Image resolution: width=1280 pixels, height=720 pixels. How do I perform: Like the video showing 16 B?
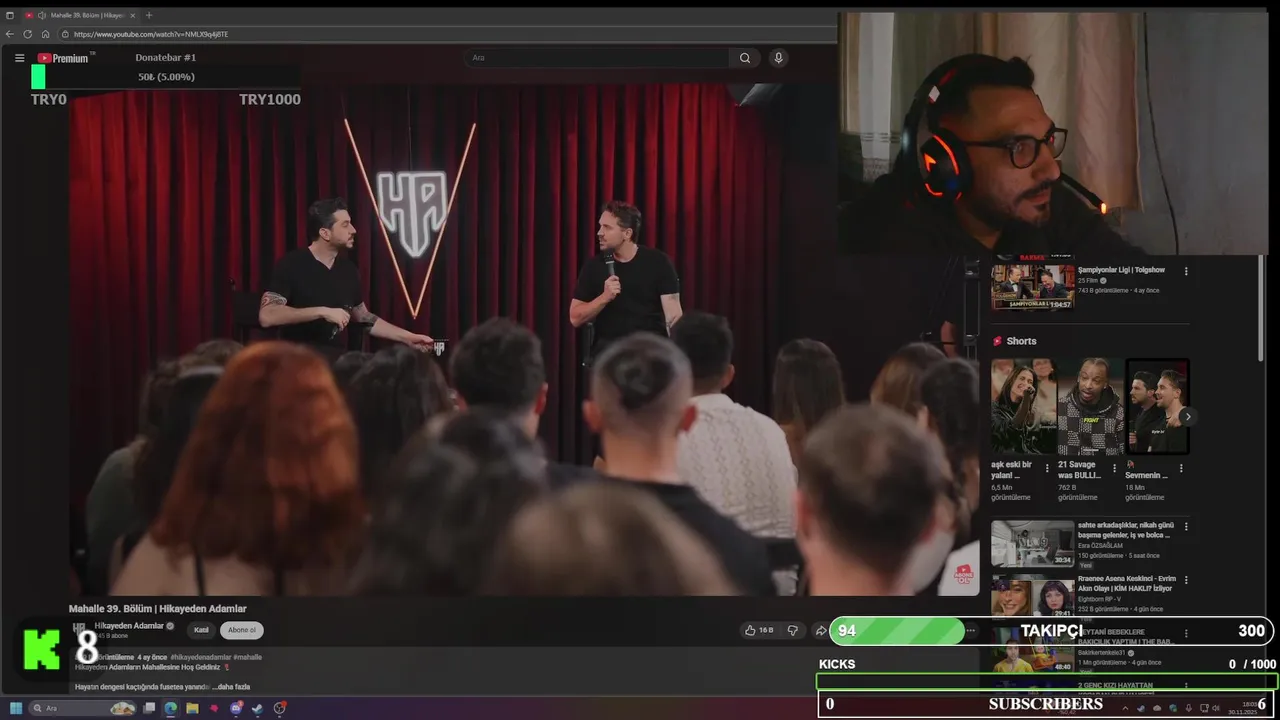759,630
